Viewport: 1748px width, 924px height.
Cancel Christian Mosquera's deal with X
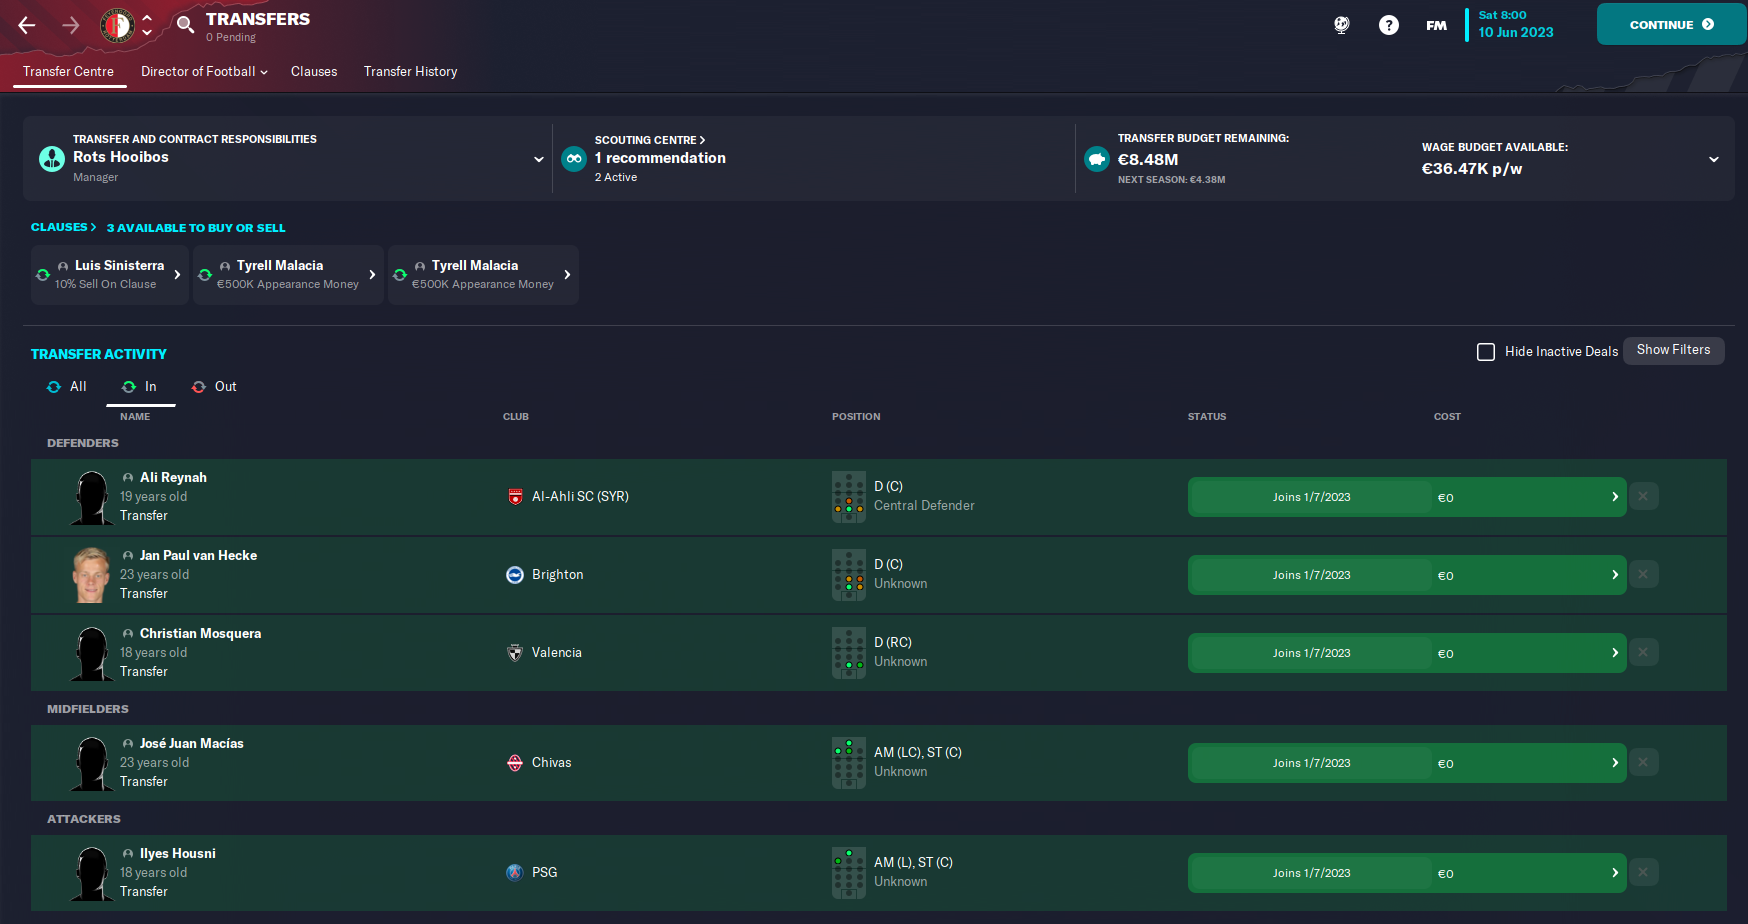(1643, 652)
